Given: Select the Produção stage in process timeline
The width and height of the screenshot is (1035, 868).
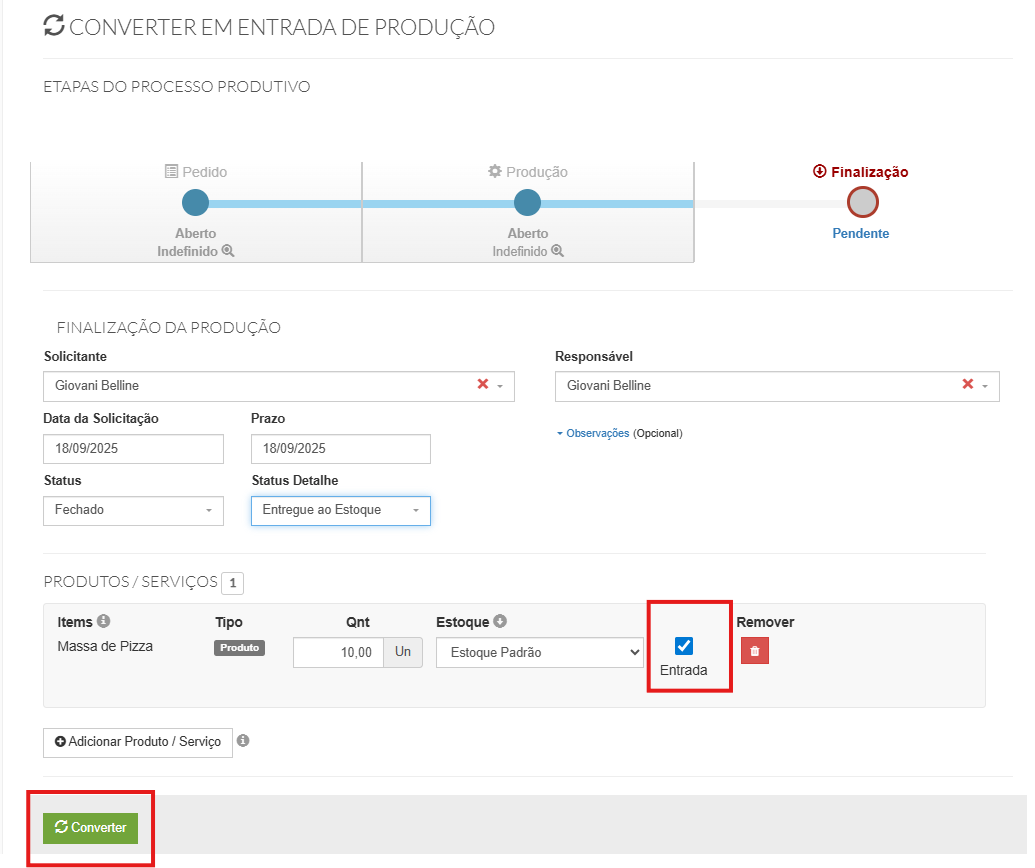Looking at the screenshot, I should coord(527,204).
